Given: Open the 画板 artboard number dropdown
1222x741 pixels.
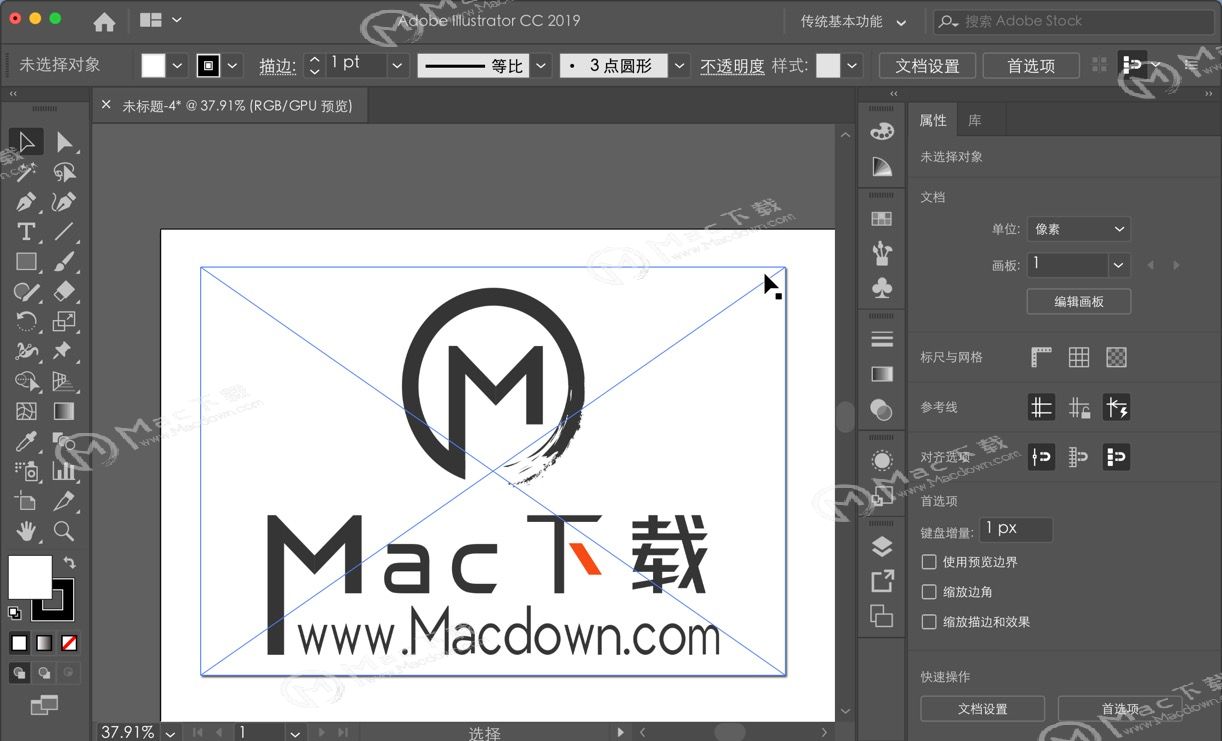Looking at the screenshot, I should [1119, 265].
